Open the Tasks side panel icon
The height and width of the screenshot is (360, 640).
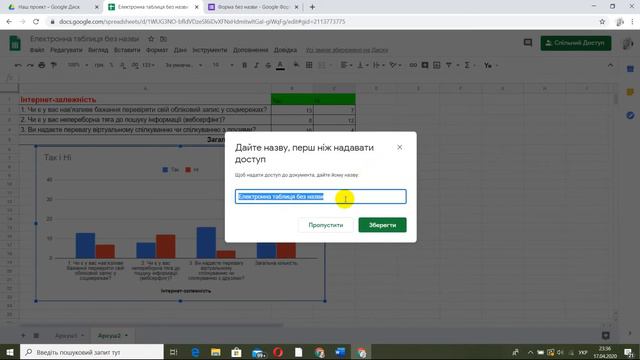(x=630, y=116)
